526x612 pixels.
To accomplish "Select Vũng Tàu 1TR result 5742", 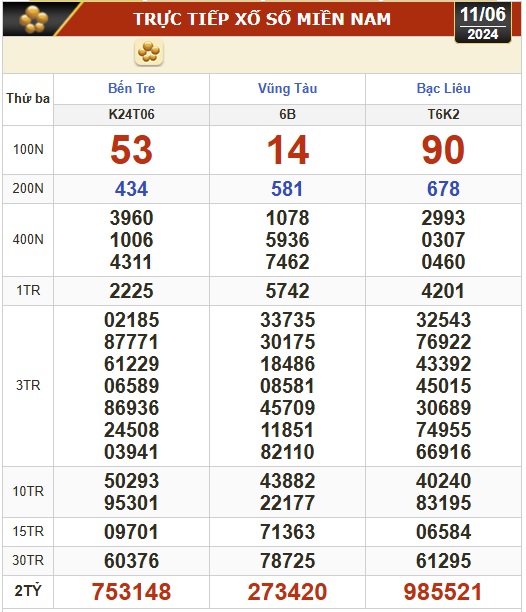I will (288, 291).
